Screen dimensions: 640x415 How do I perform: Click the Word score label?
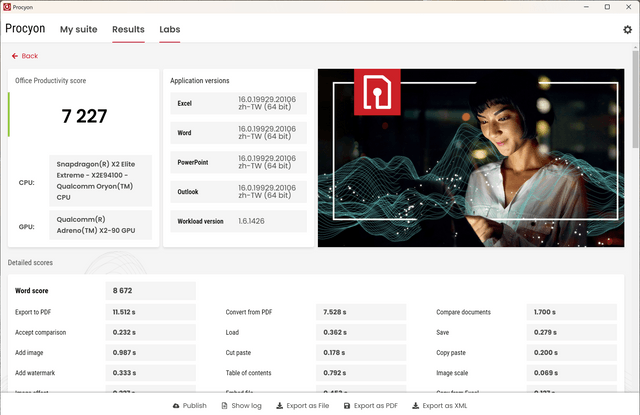click(31, 291)
